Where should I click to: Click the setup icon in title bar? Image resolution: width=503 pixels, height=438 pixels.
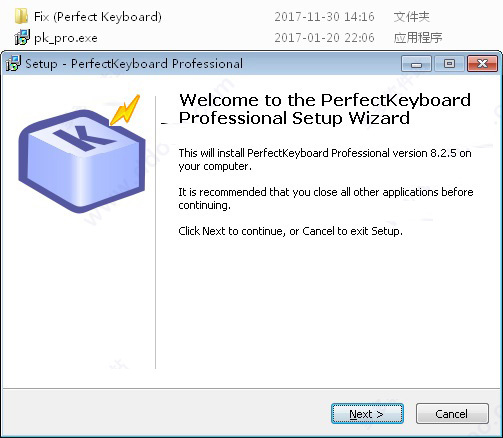coord(13,63)
